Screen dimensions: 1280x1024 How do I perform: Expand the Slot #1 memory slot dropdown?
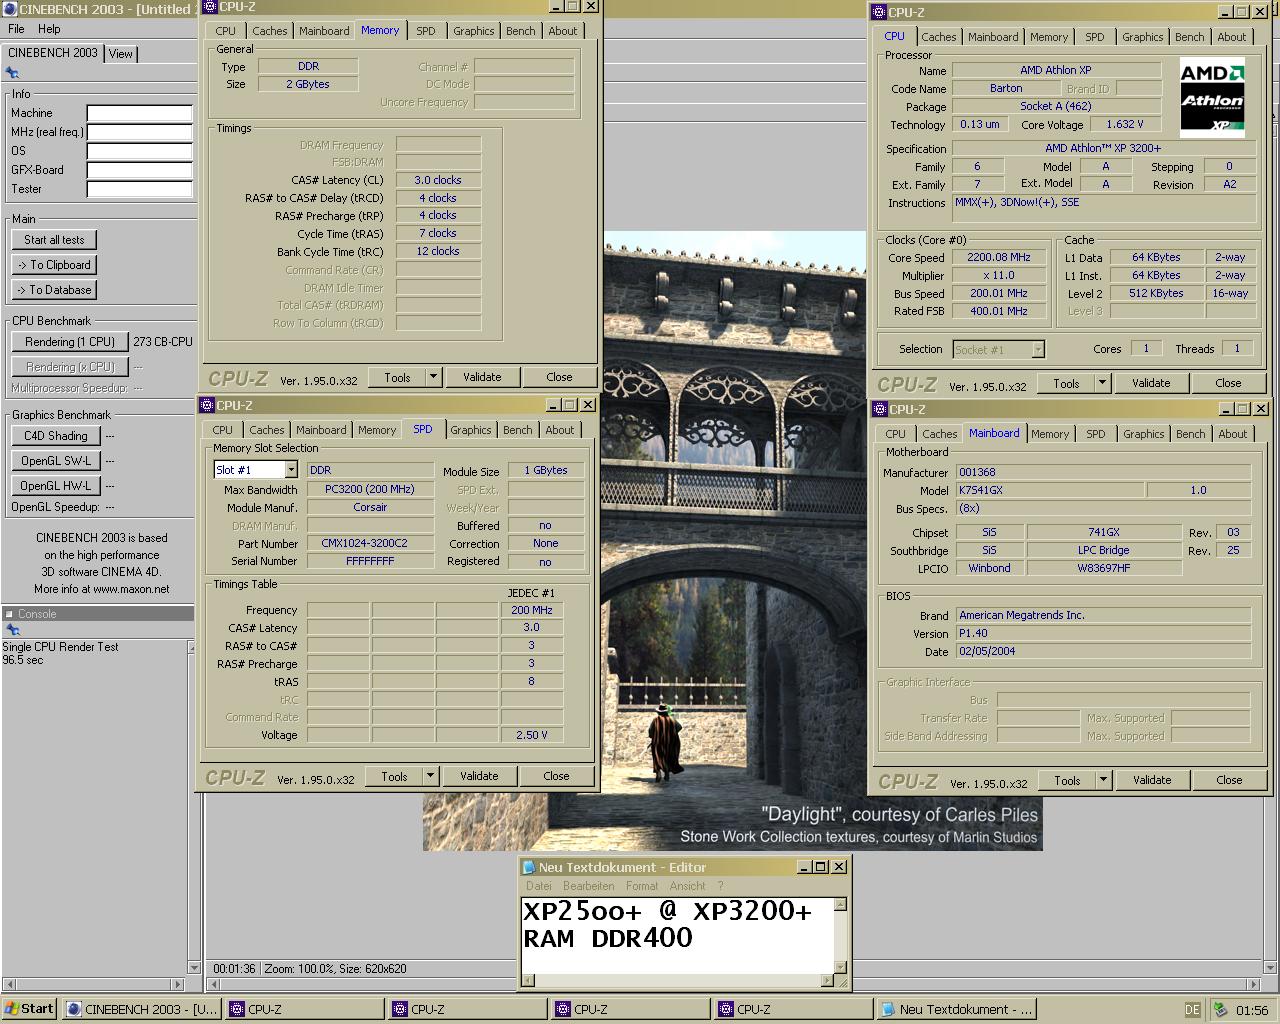pyautogui.click(x=291, y=470)
